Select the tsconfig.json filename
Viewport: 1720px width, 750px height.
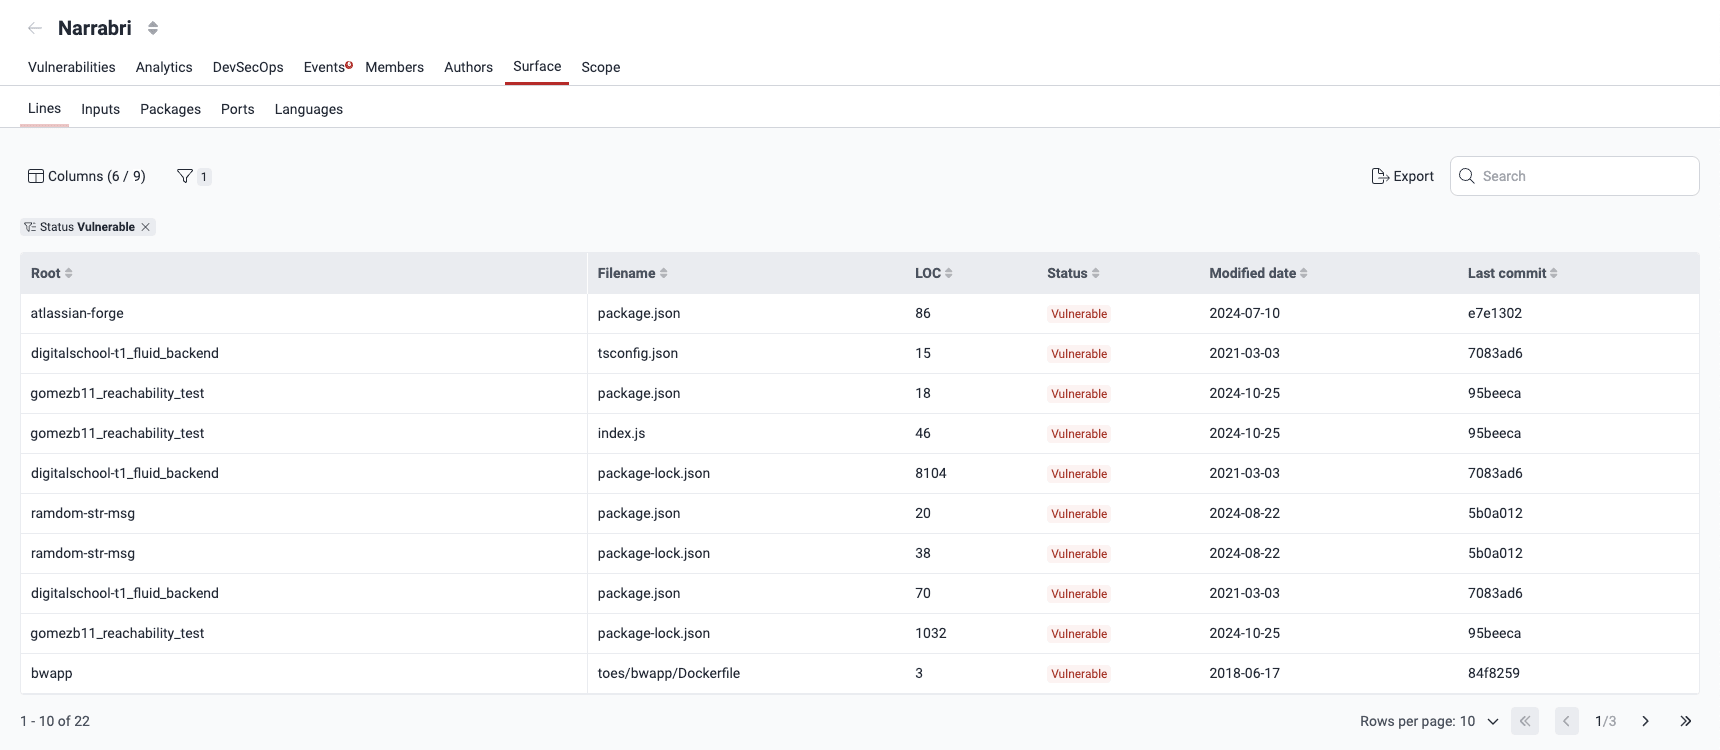pyautogui.click(x=637, y=353)
